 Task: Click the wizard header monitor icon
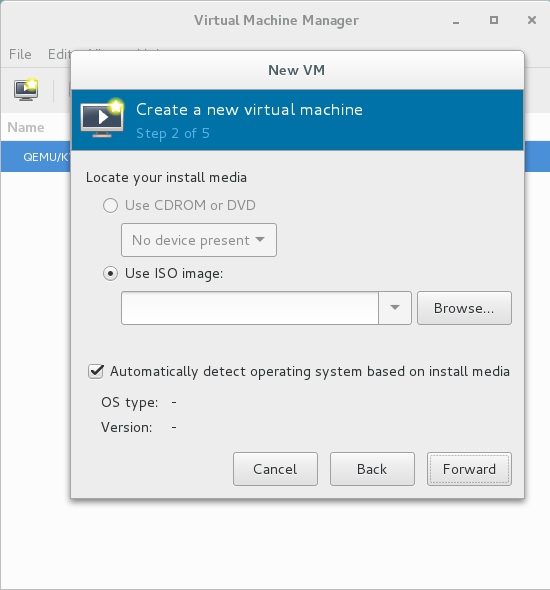point(102,119)
